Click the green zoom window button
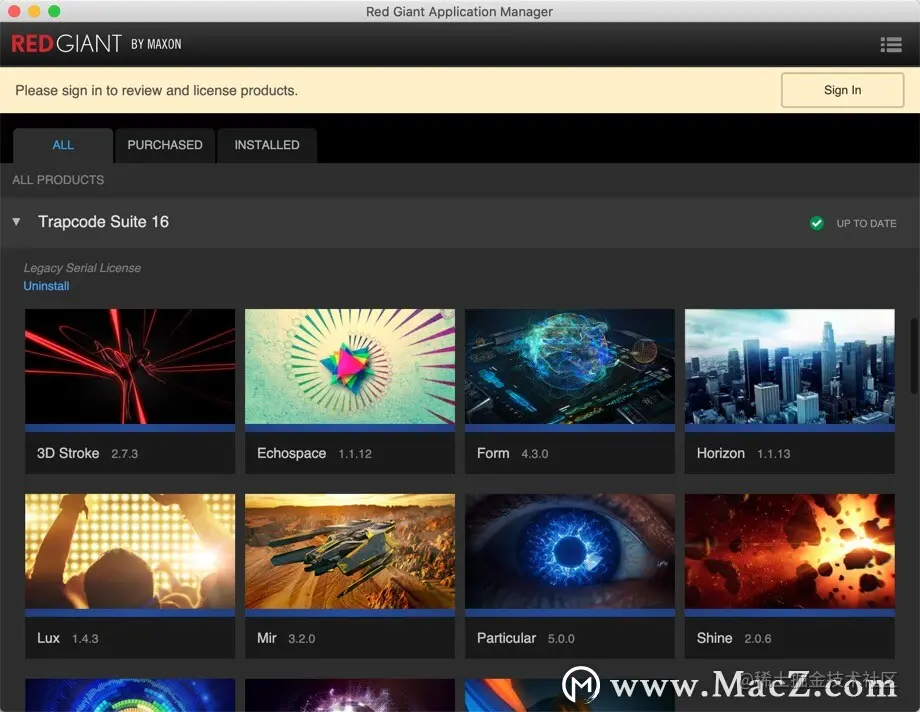 tap(54, 11)
